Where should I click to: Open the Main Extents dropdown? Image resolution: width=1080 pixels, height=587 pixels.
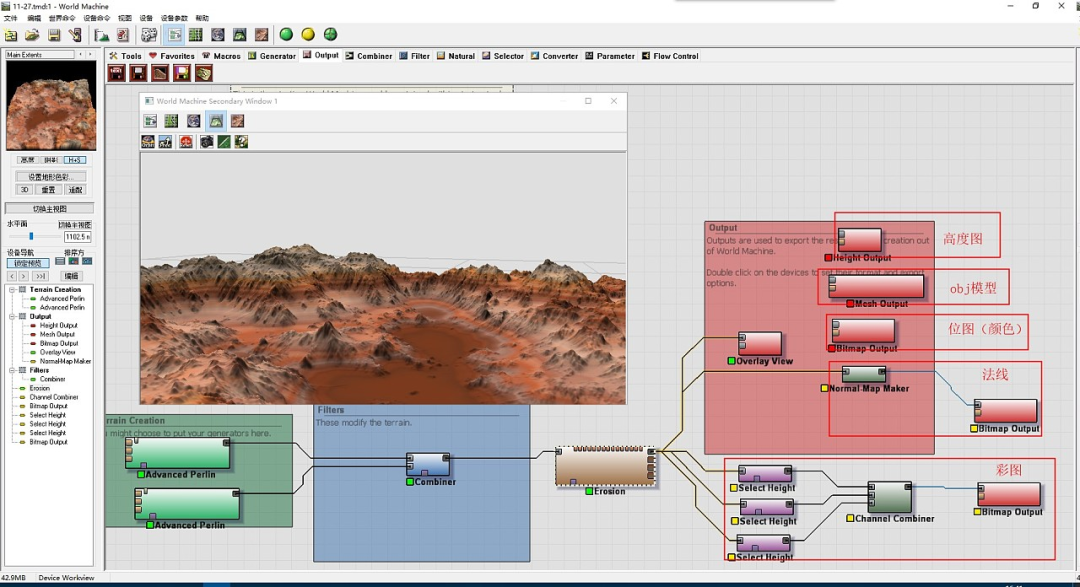(40, 54)
